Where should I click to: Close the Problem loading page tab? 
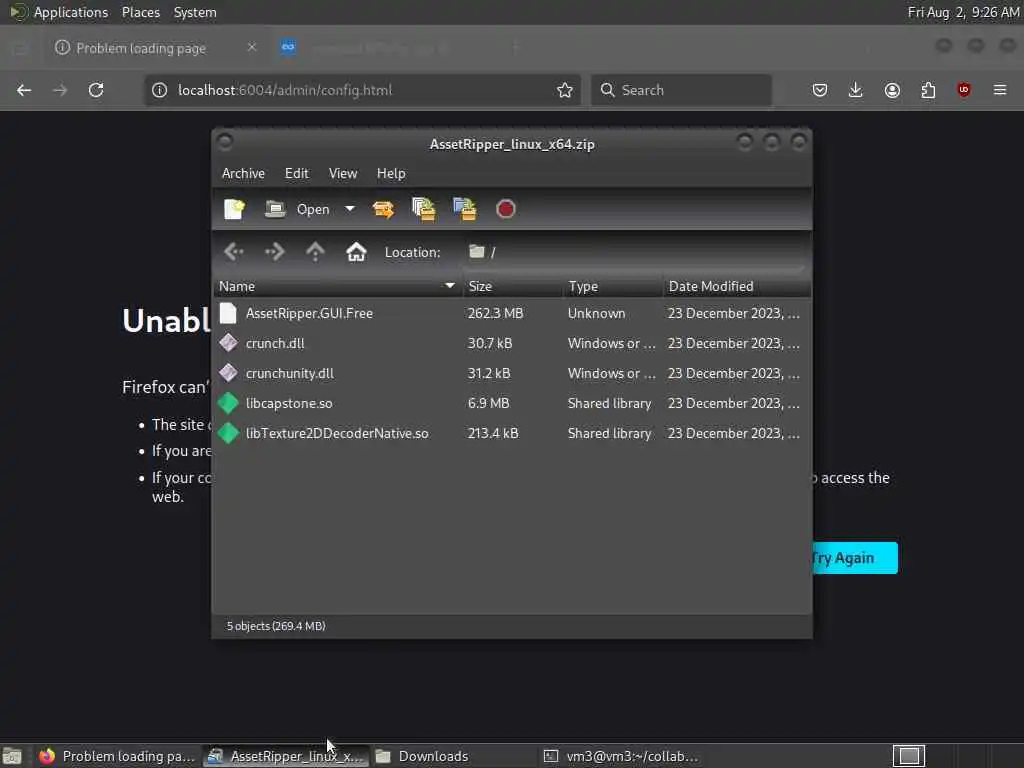point(251,47)
